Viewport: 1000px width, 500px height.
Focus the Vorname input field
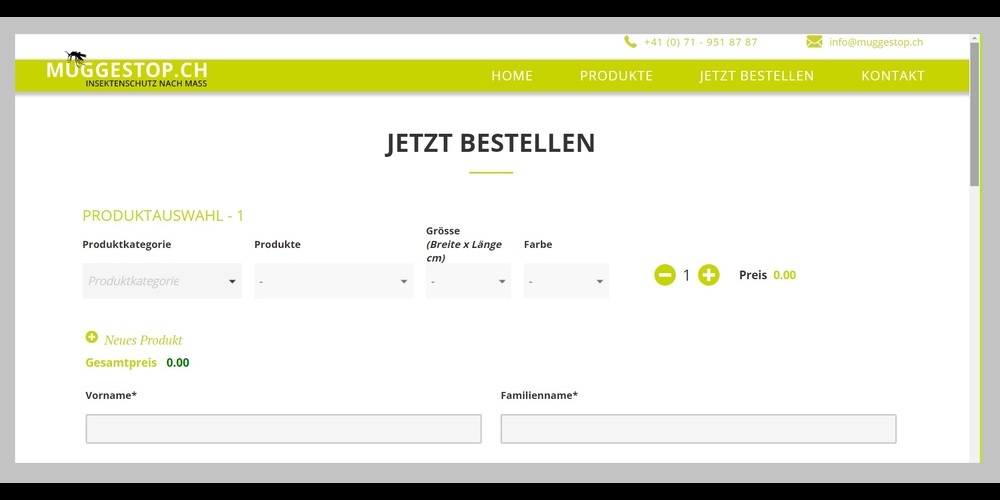[283, 429]
